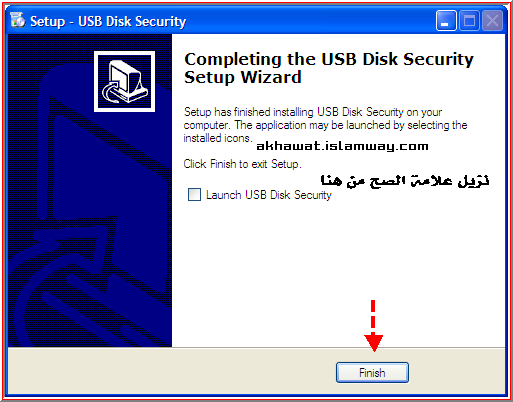Minimize the USB Disk Security setup window
The width and height of the screenshot is (513, 402).
tap(446, 21)
